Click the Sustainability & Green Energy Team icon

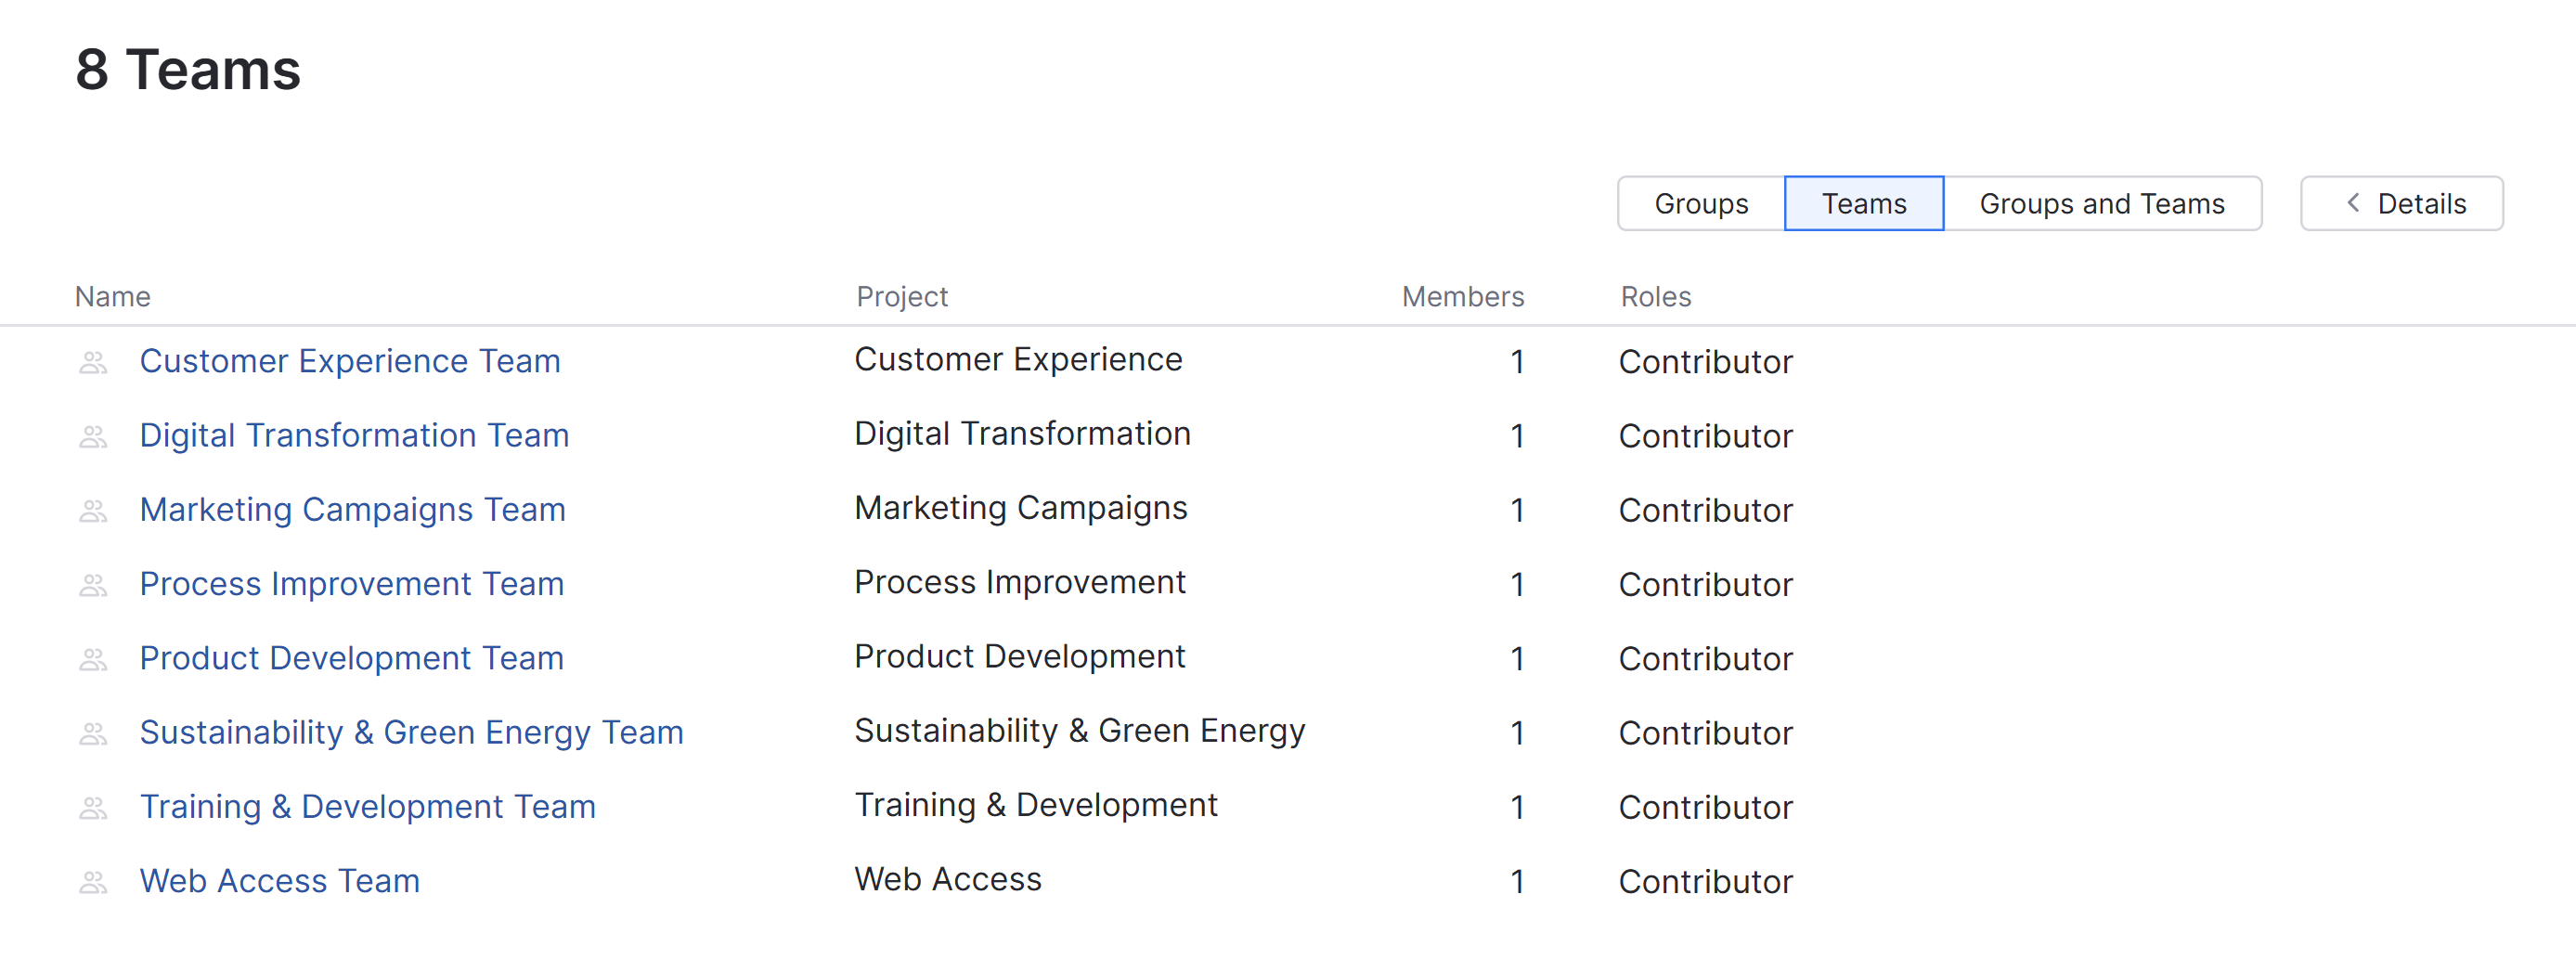coord(93,734)
